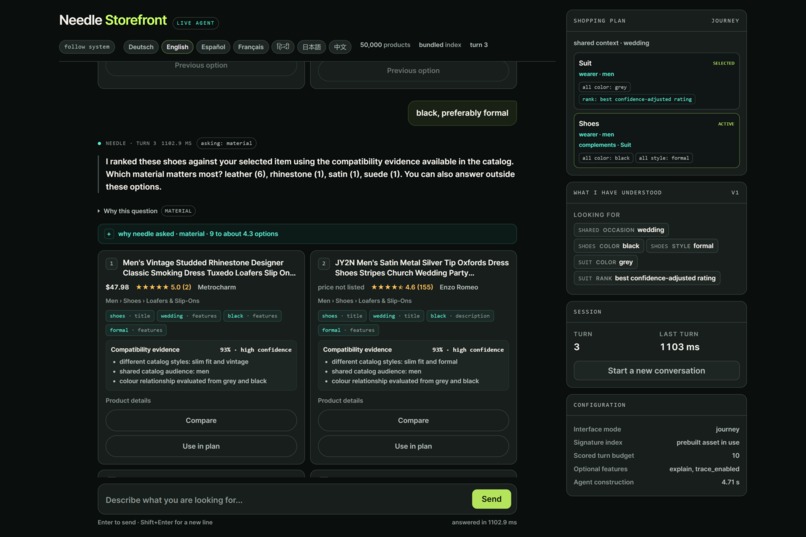Use the Metrocharm loafers in plan

click(x=201, y=446)
